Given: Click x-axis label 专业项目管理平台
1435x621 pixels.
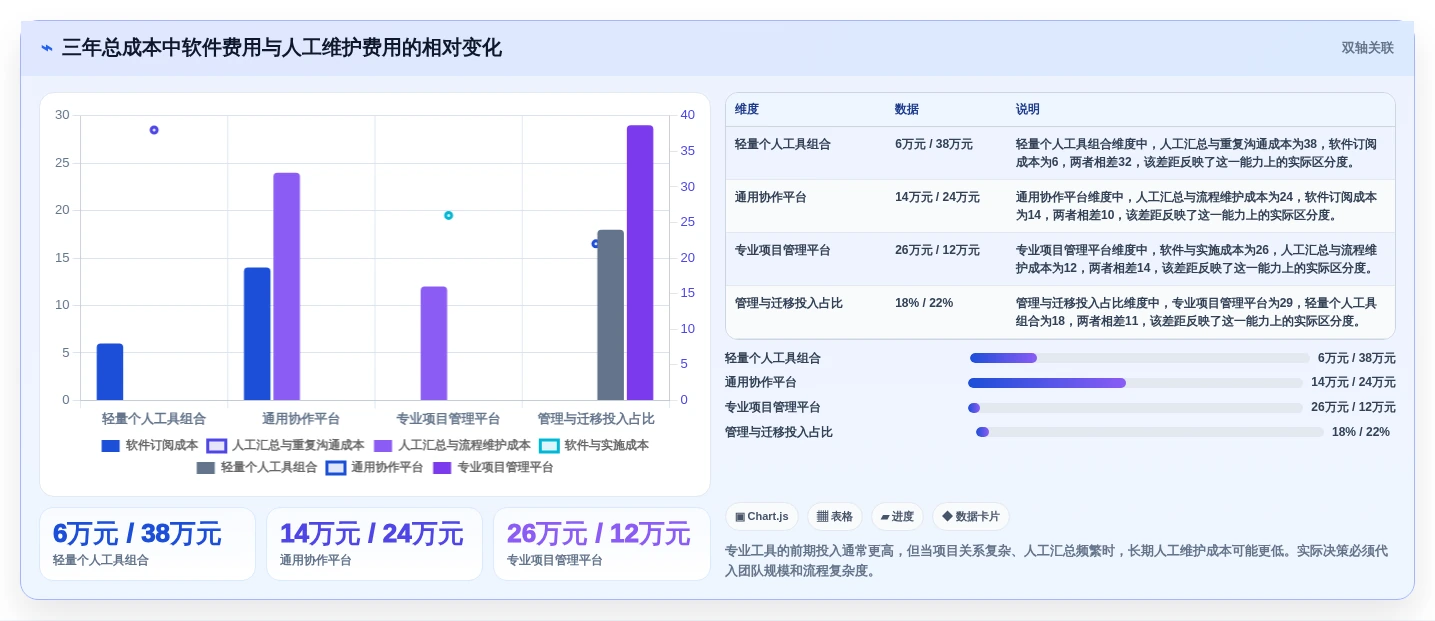Looking at the screenshot, I should click(x=448, y=419).
